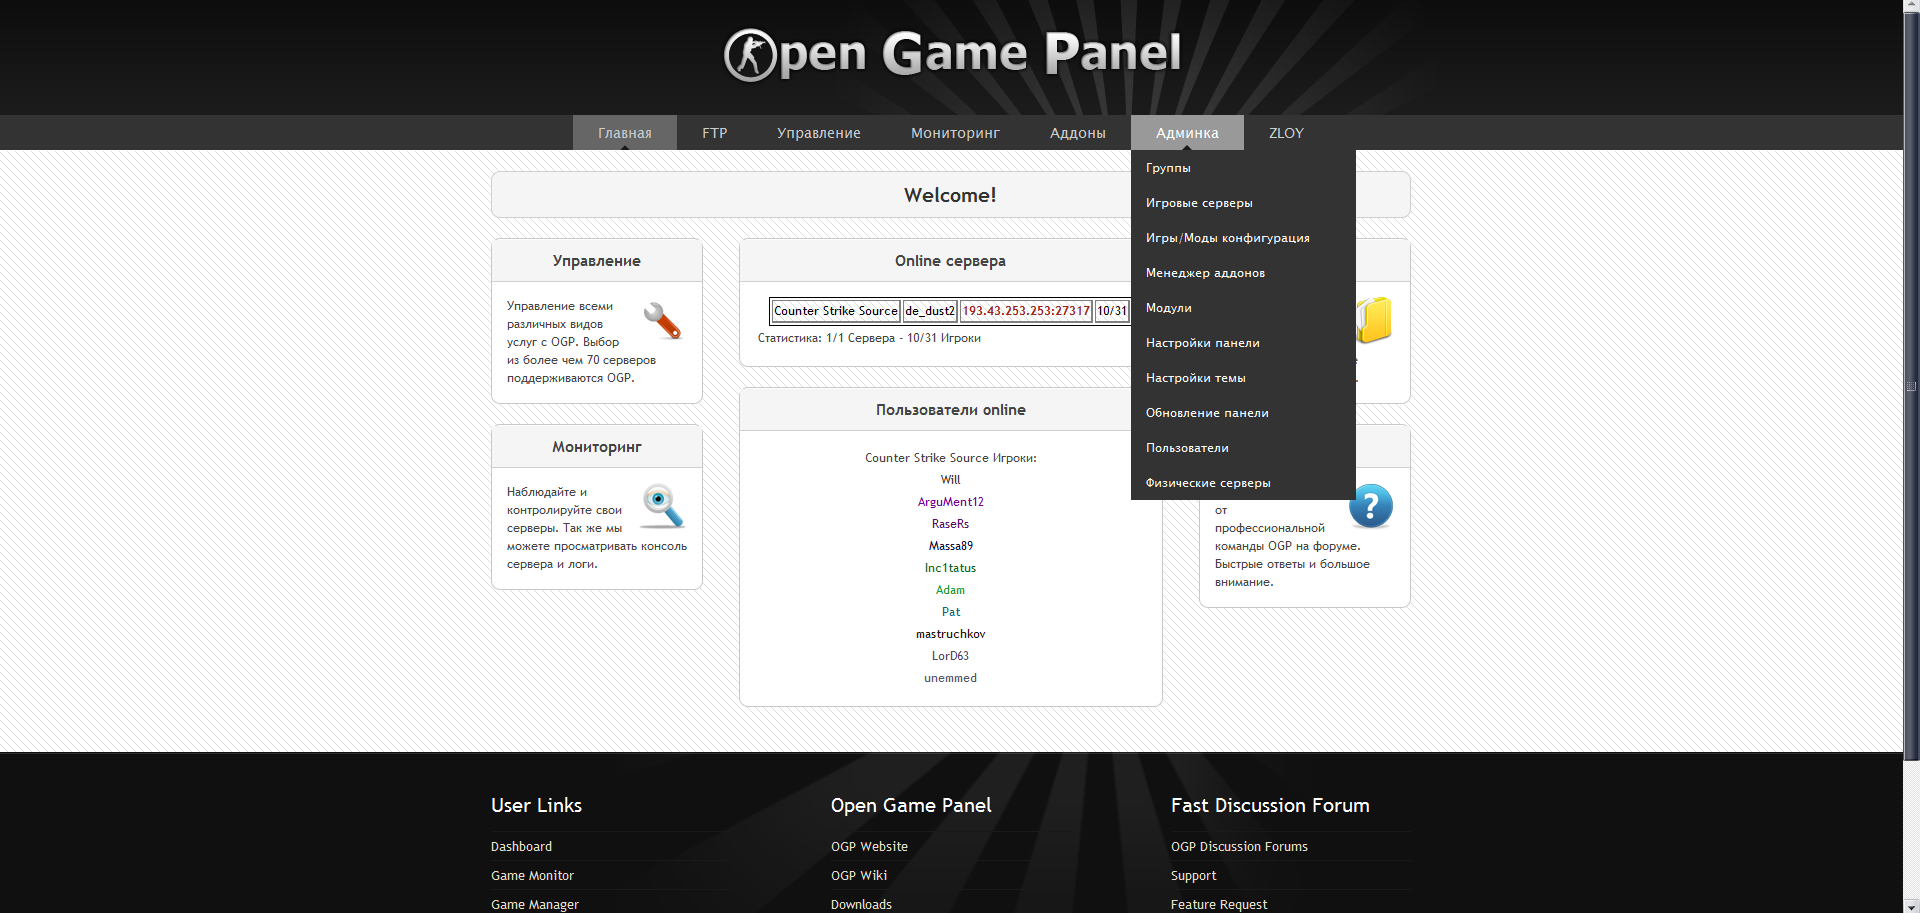Open the Аддоны navigation item
1920x913 pixels.
(1078, 133)
